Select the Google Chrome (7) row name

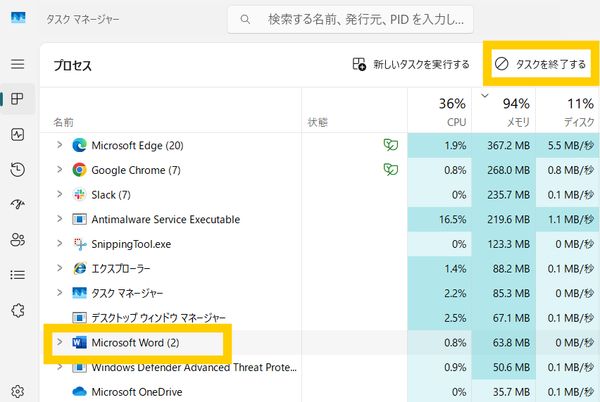[136, 170]
